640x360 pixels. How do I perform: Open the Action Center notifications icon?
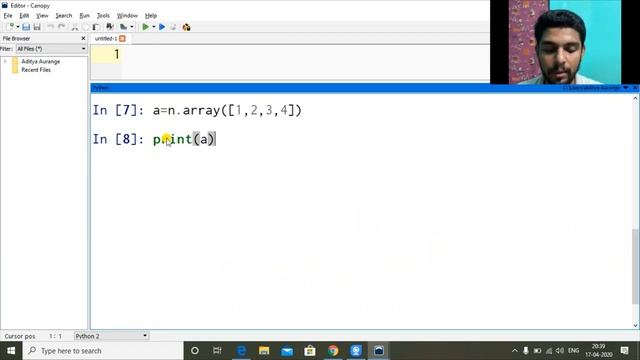624,351
